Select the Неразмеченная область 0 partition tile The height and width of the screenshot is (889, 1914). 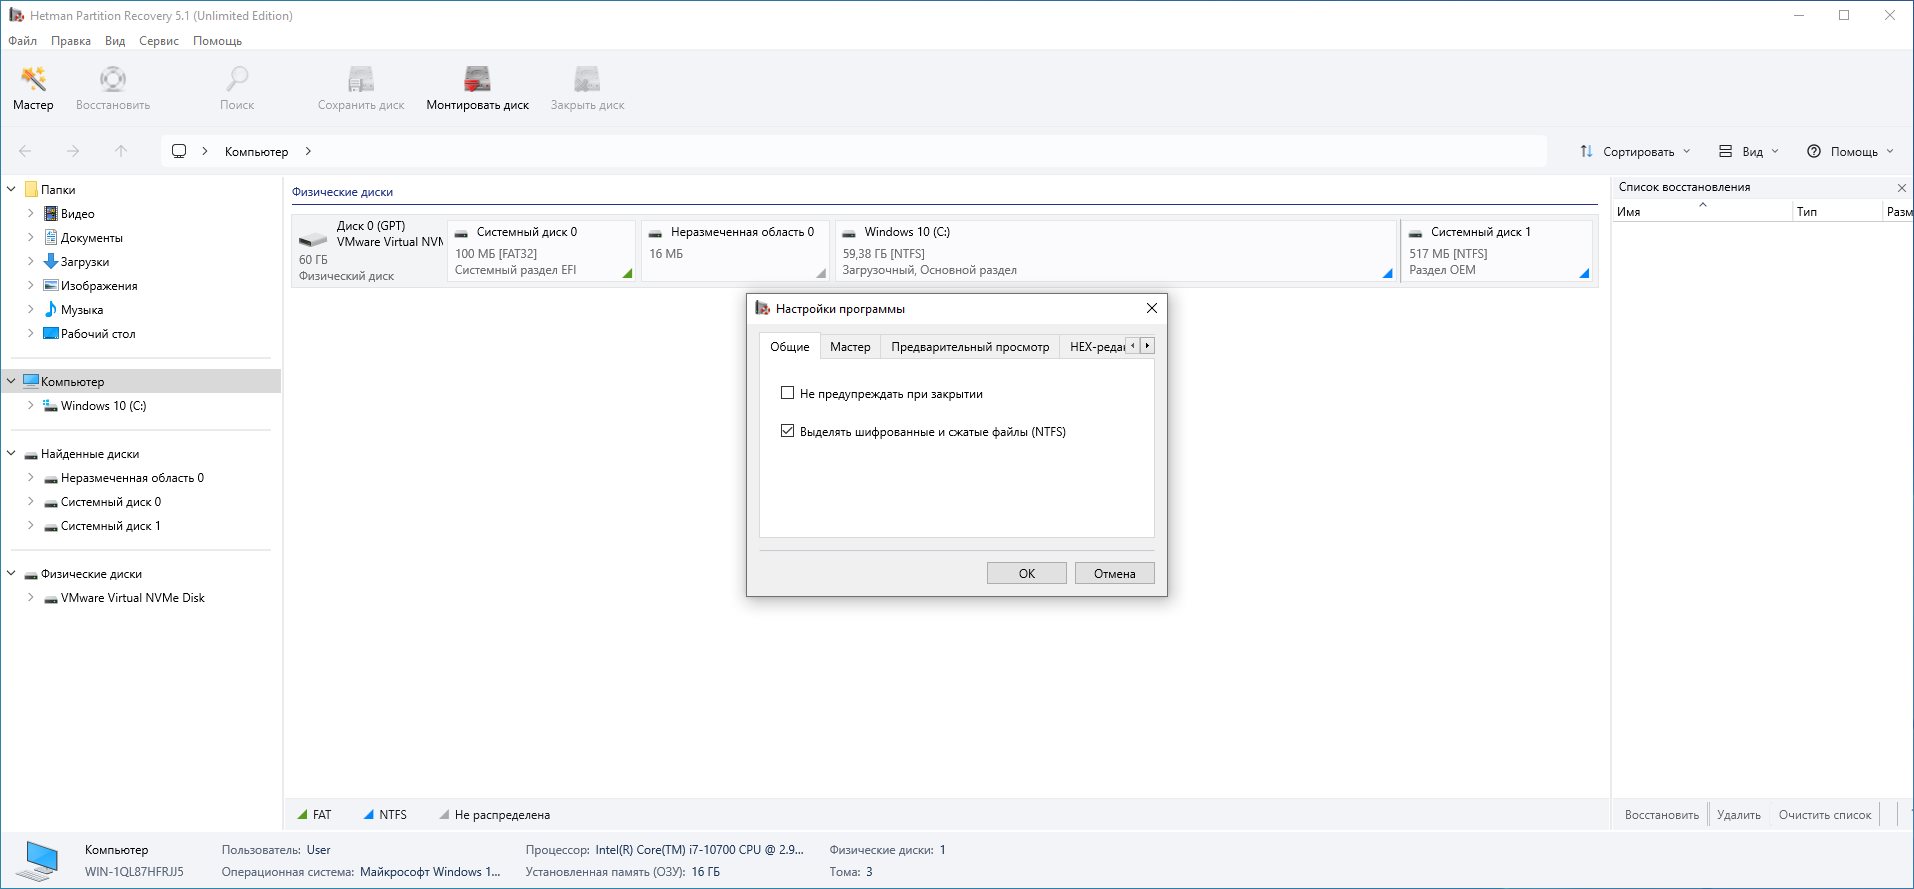tap(734, 251)
